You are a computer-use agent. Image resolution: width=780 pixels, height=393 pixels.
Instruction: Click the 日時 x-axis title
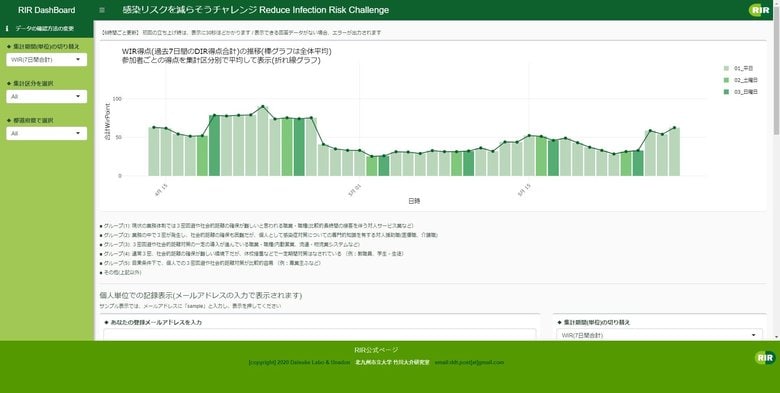click(414, 201)
